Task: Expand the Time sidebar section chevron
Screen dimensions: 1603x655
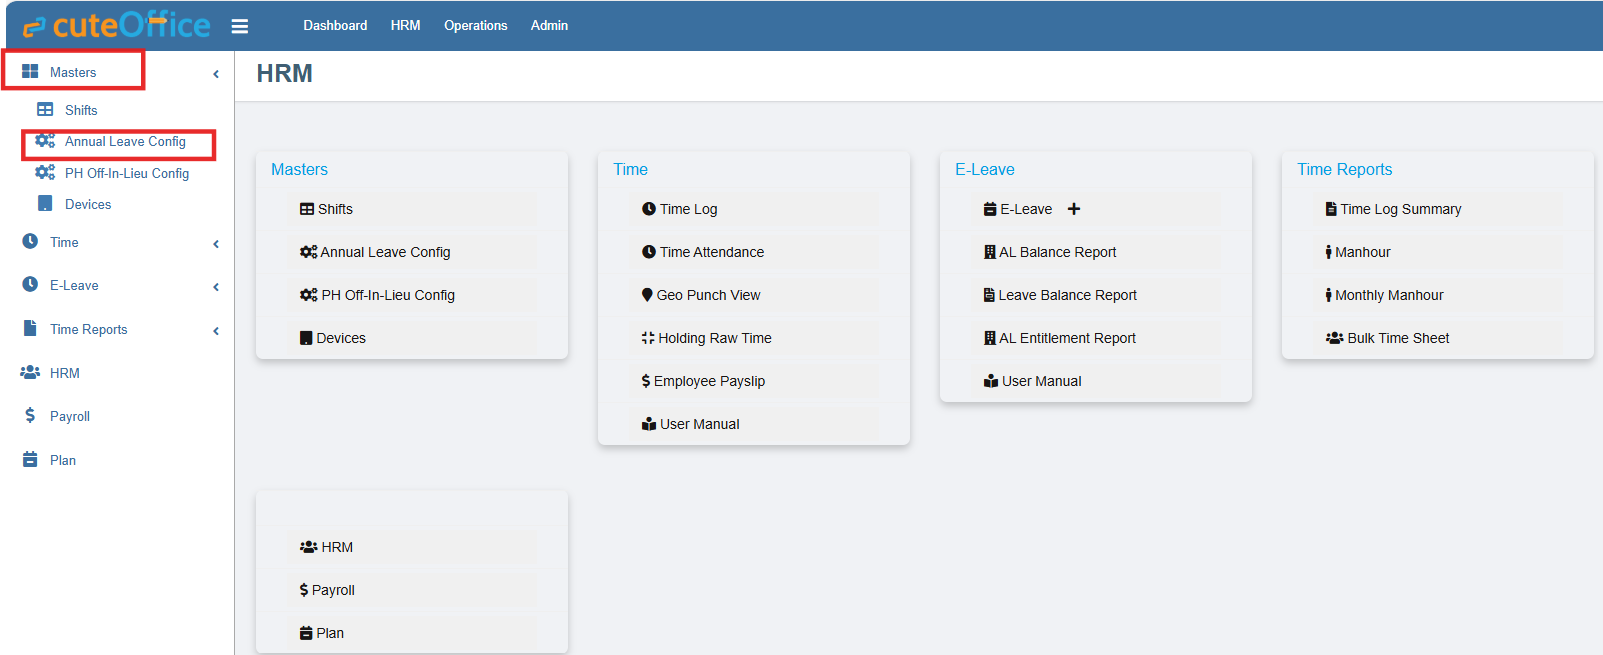Action: pos(216,244)
